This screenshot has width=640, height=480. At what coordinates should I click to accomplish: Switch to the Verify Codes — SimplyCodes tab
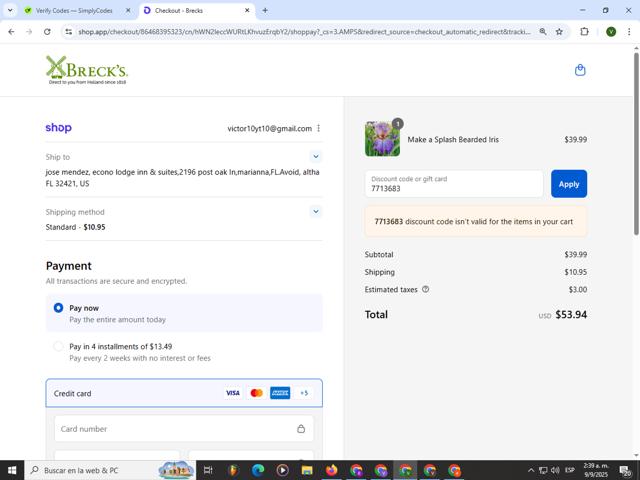pyautogui.click(x=74, y=11)
